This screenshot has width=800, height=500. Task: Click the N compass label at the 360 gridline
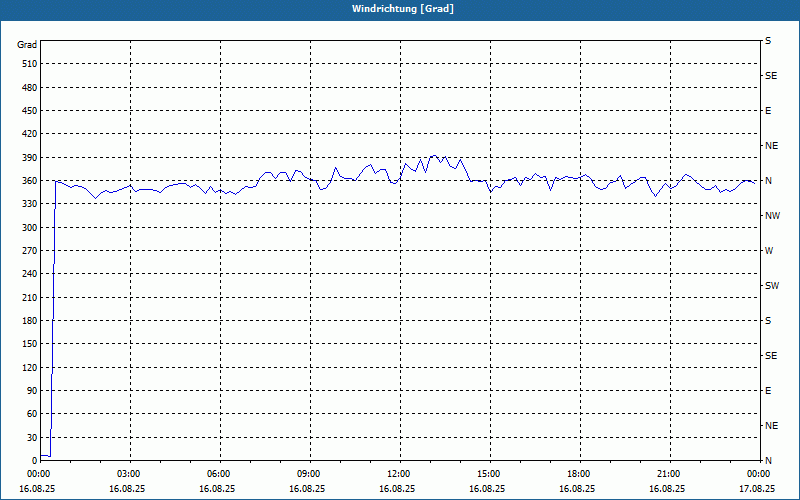(x=768, y=181)
